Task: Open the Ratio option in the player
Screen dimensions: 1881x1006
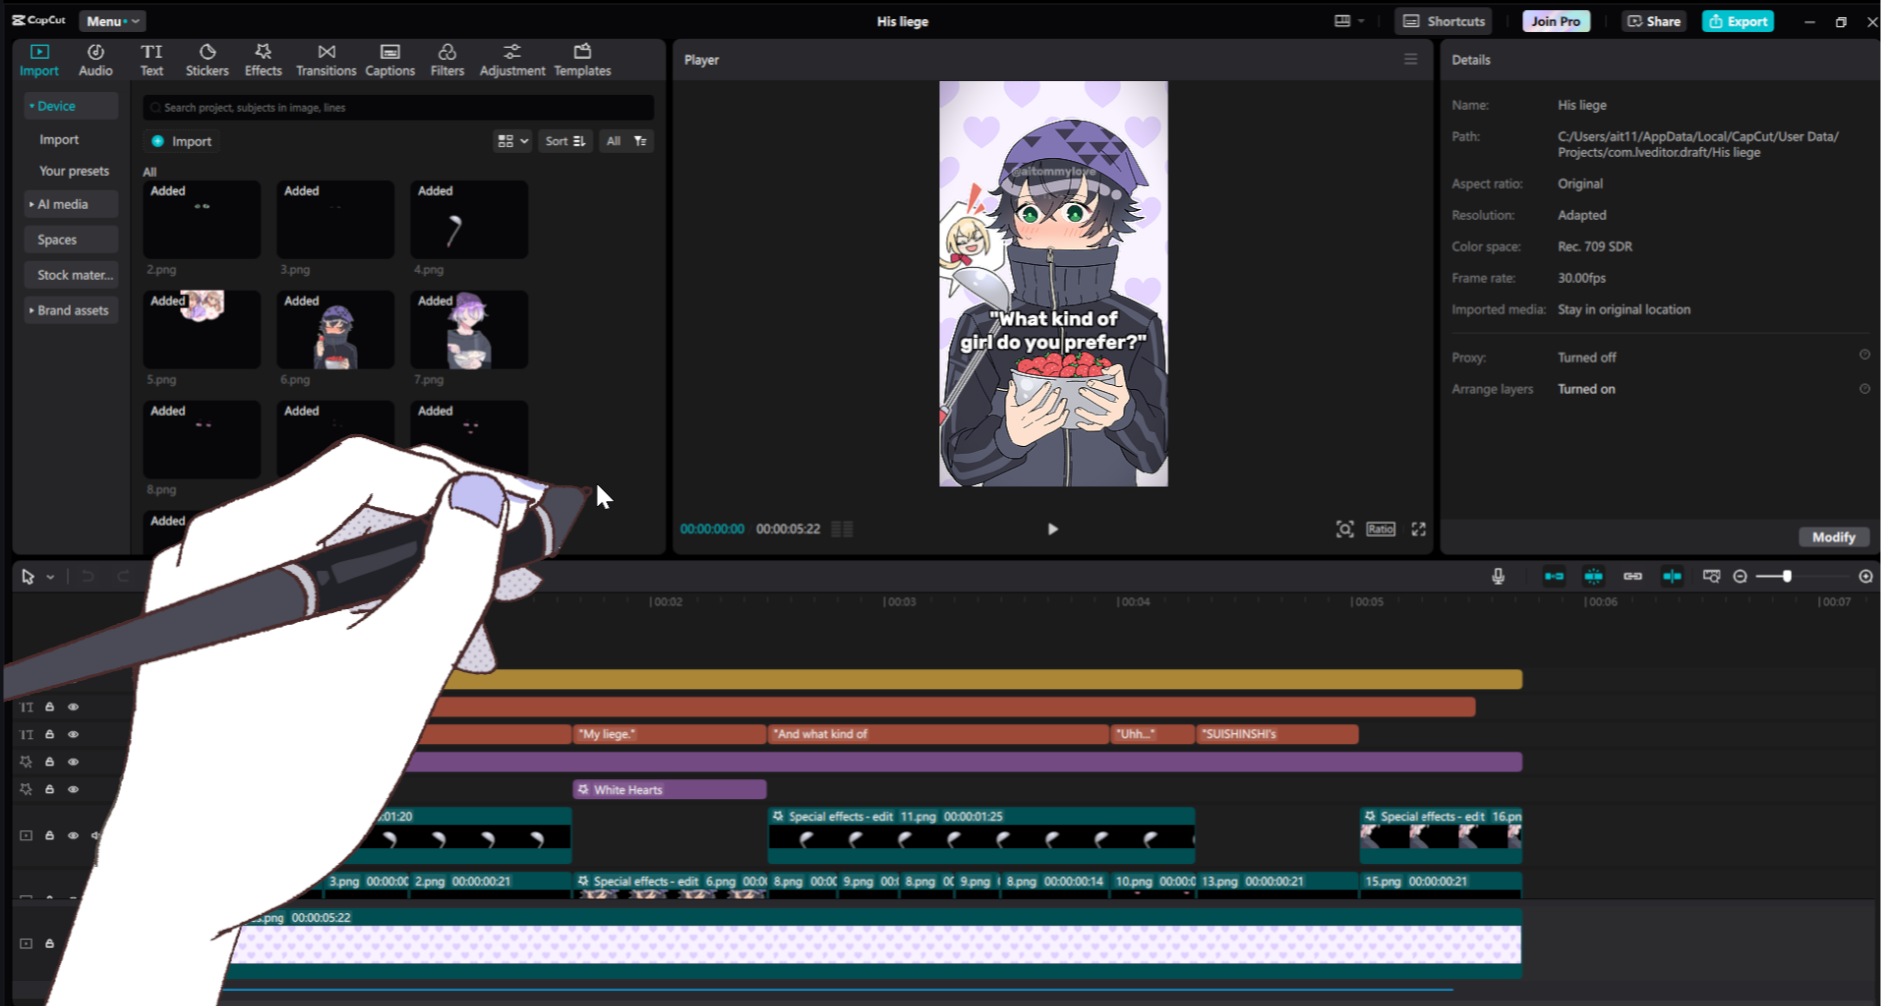Action: pyautogui.click(x=1381, y=529)
